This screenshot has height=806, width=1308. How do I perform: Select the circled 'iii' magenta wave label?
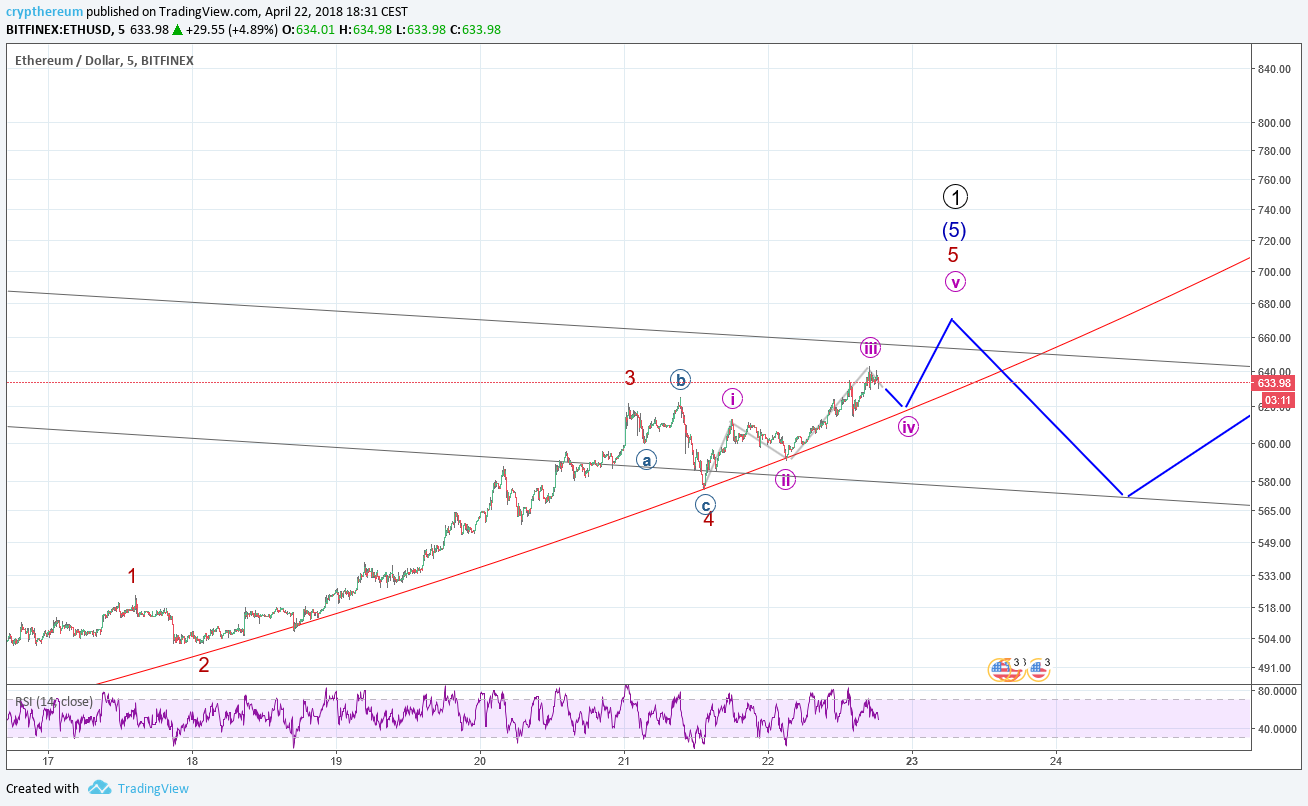coord(870,348)
